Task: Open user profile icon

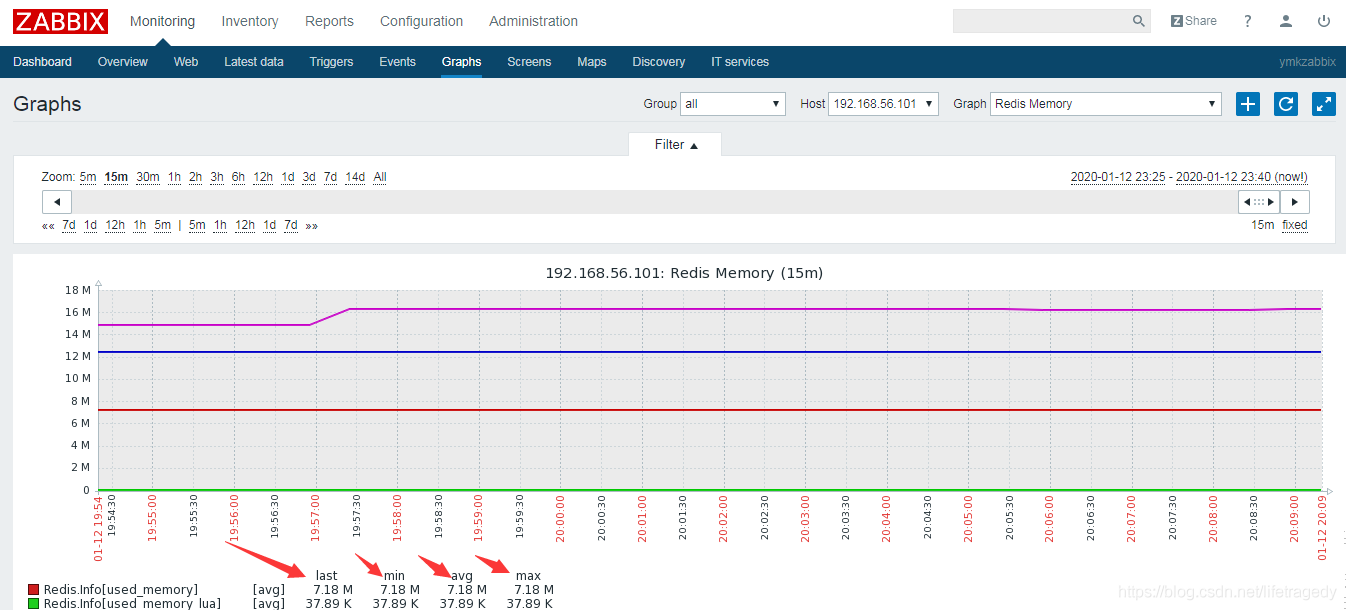Action: click(x=1286, y=21)
